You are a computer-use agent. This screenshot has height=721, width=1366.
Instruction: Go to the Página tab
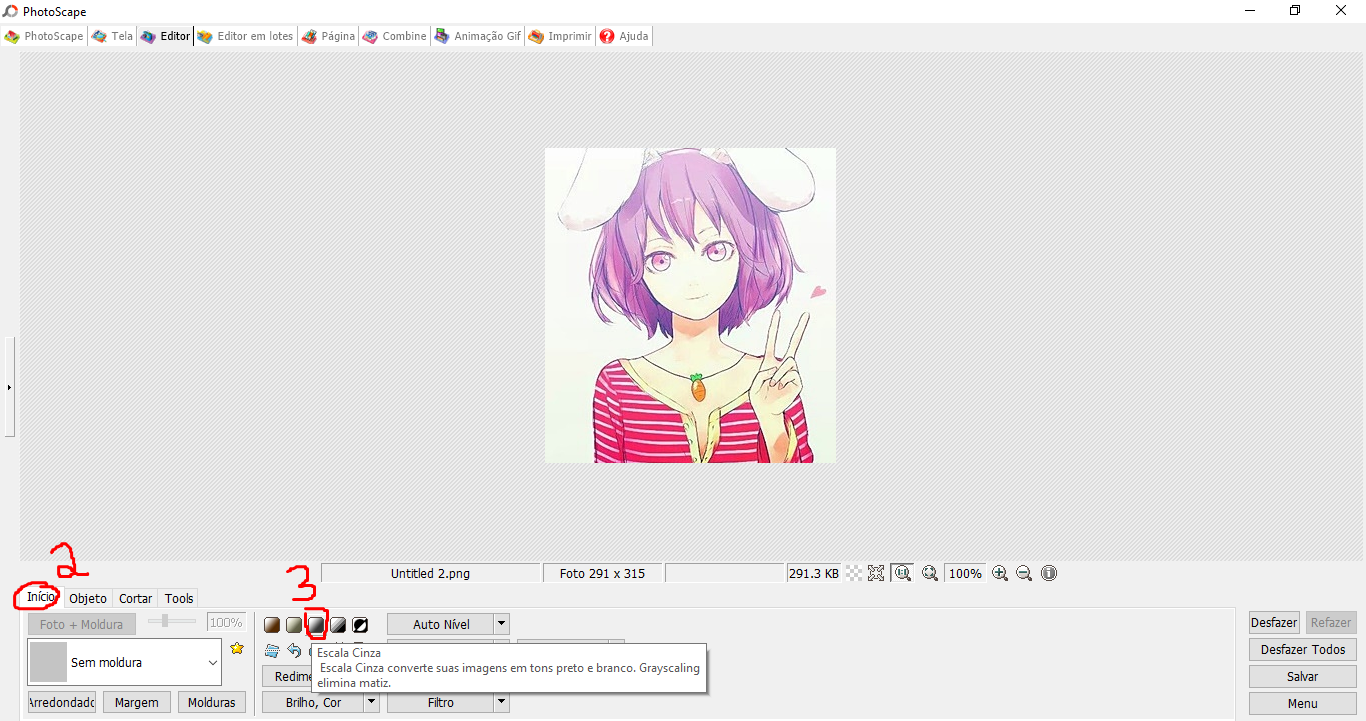(329, 36)
